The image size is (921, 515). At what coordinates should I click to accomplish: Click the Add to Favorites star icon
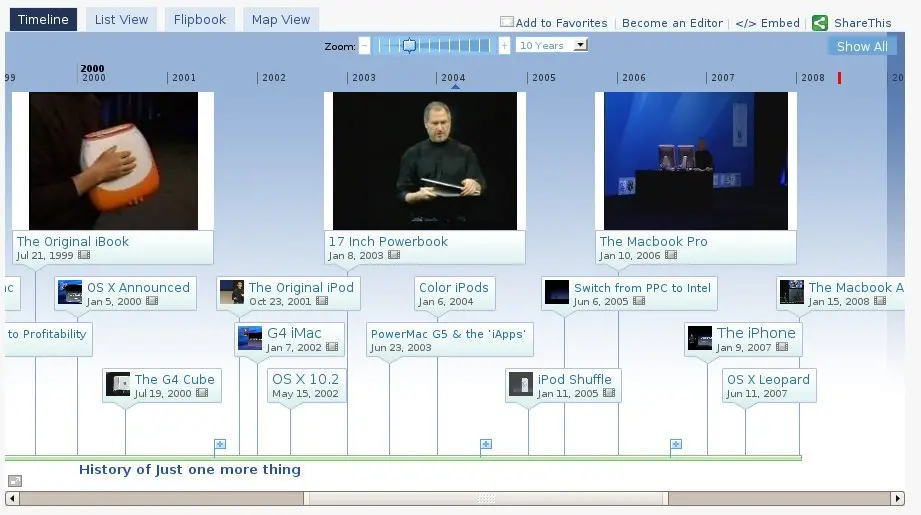point(506,22)
